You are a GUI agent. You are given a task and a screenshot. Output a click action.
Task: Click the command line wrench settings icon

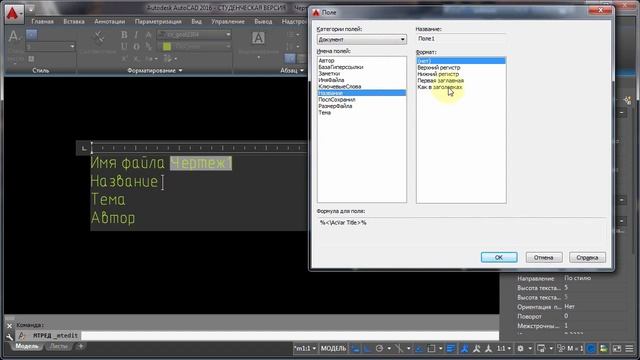tap(9, 336)
